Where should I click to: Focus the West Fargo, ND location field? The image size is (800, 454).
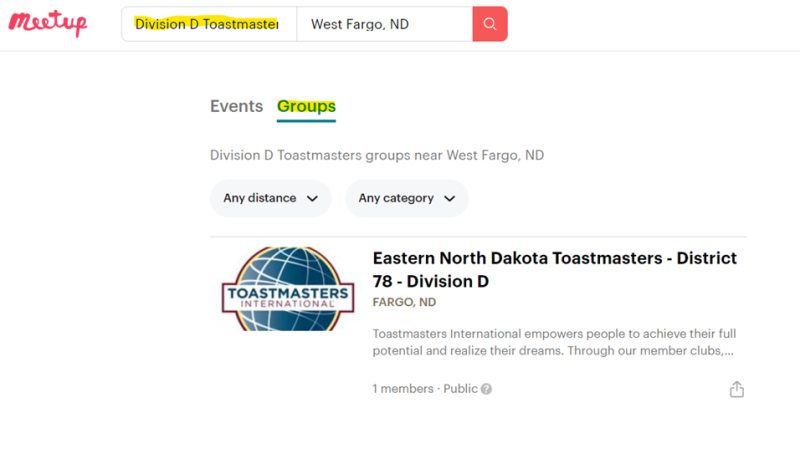[x=384, y=24]
